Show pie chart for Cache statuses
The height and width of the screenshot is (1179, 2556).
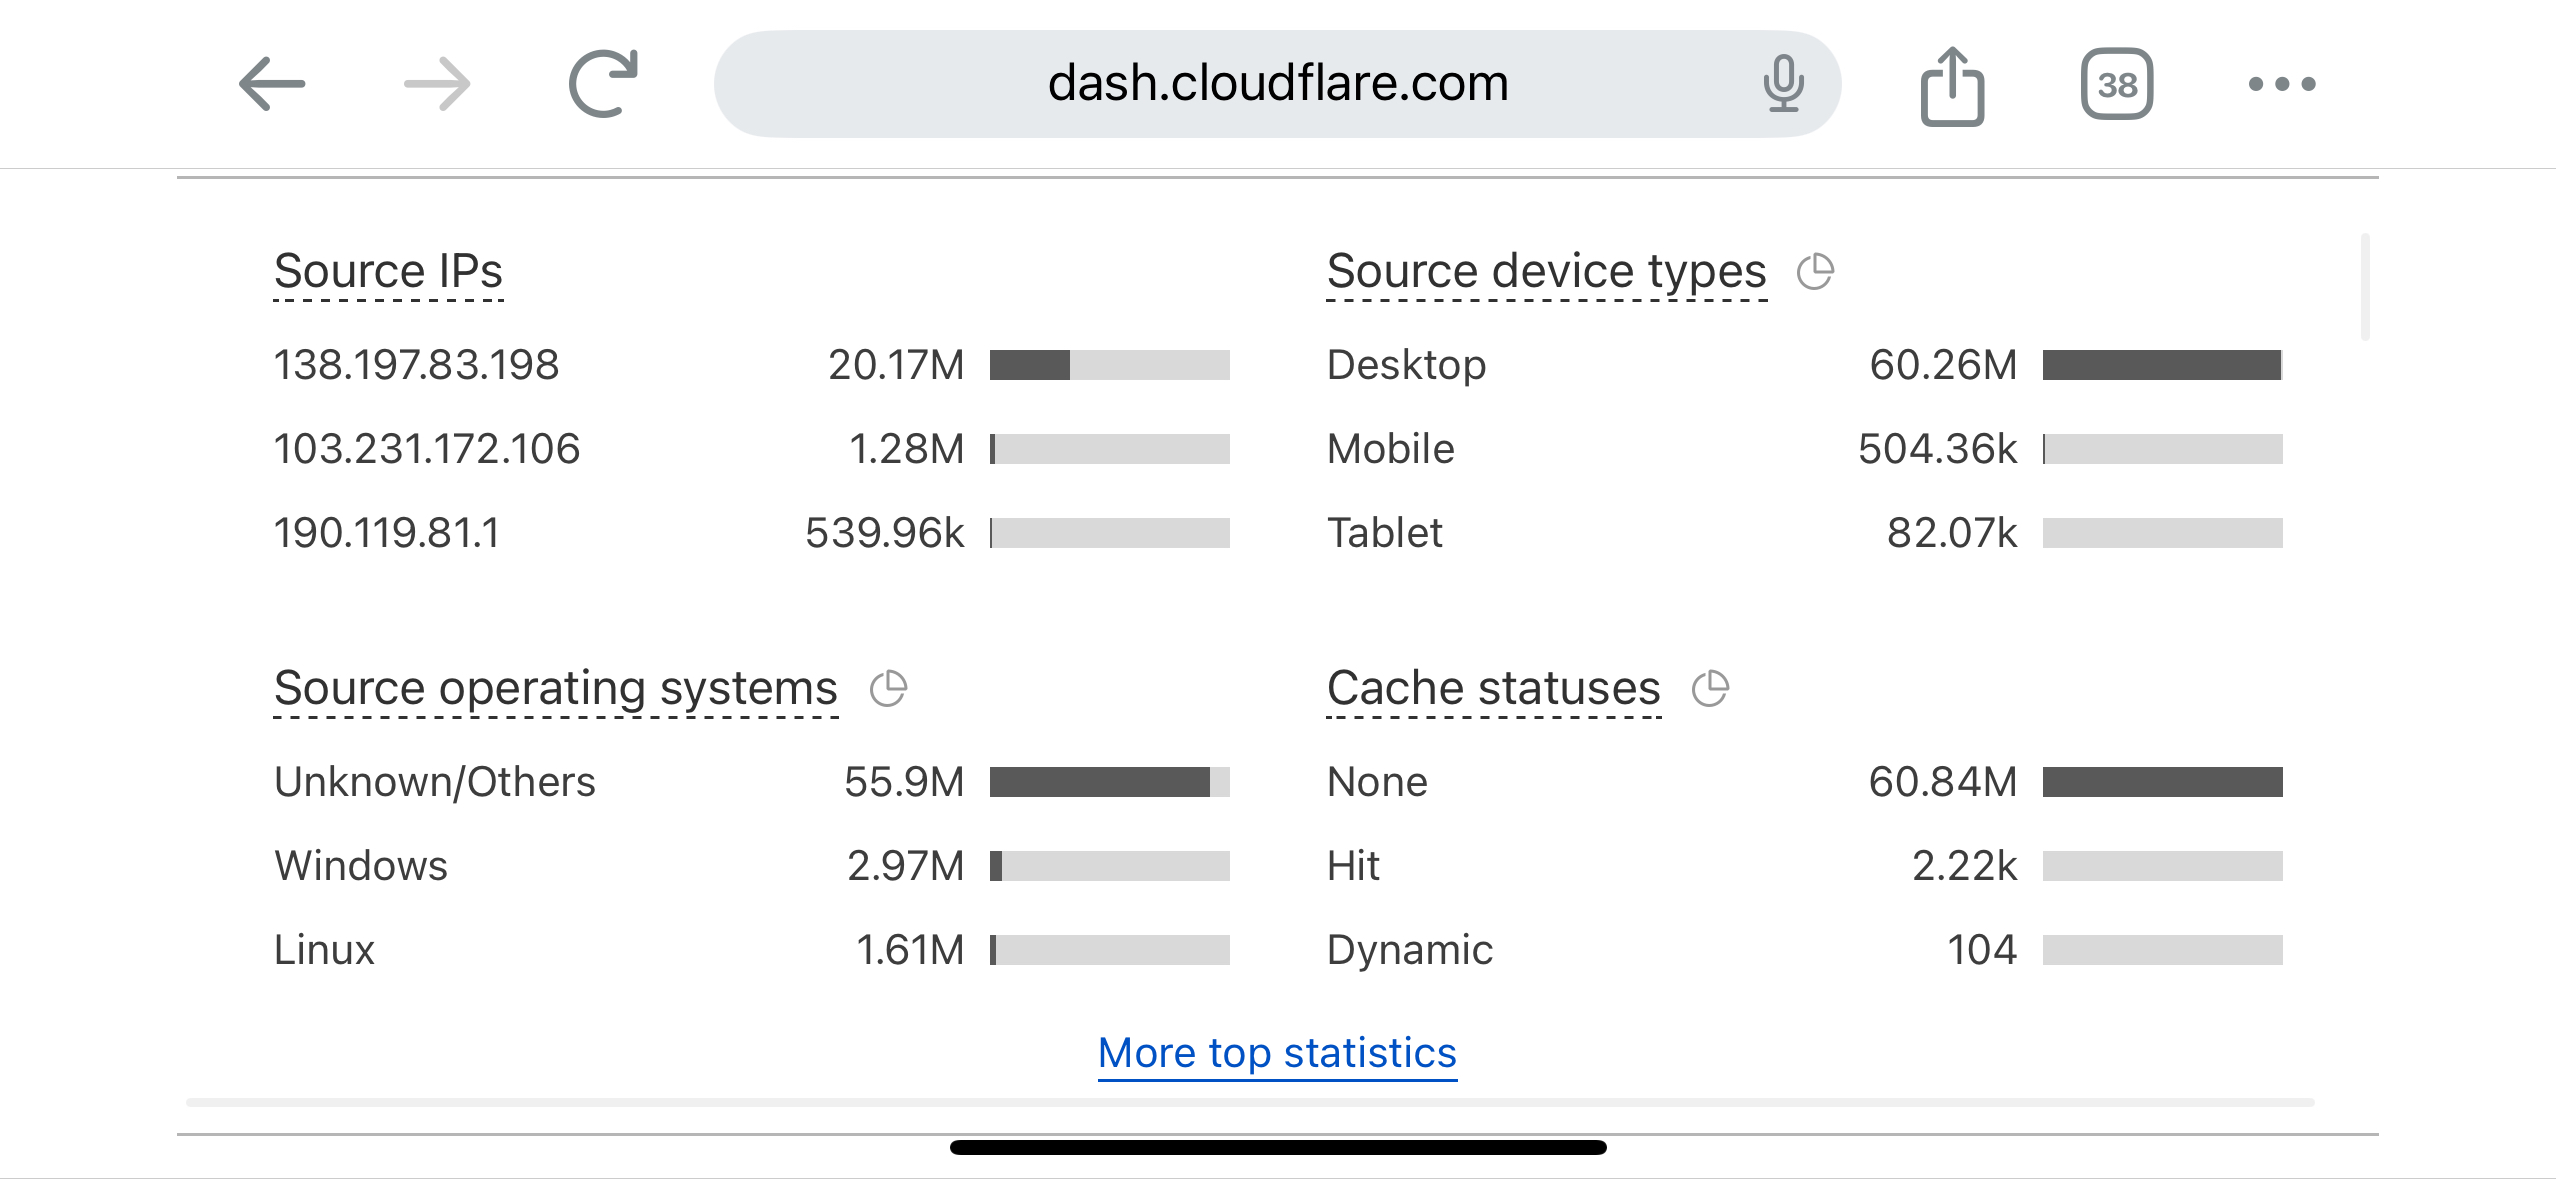[1710, 689]
